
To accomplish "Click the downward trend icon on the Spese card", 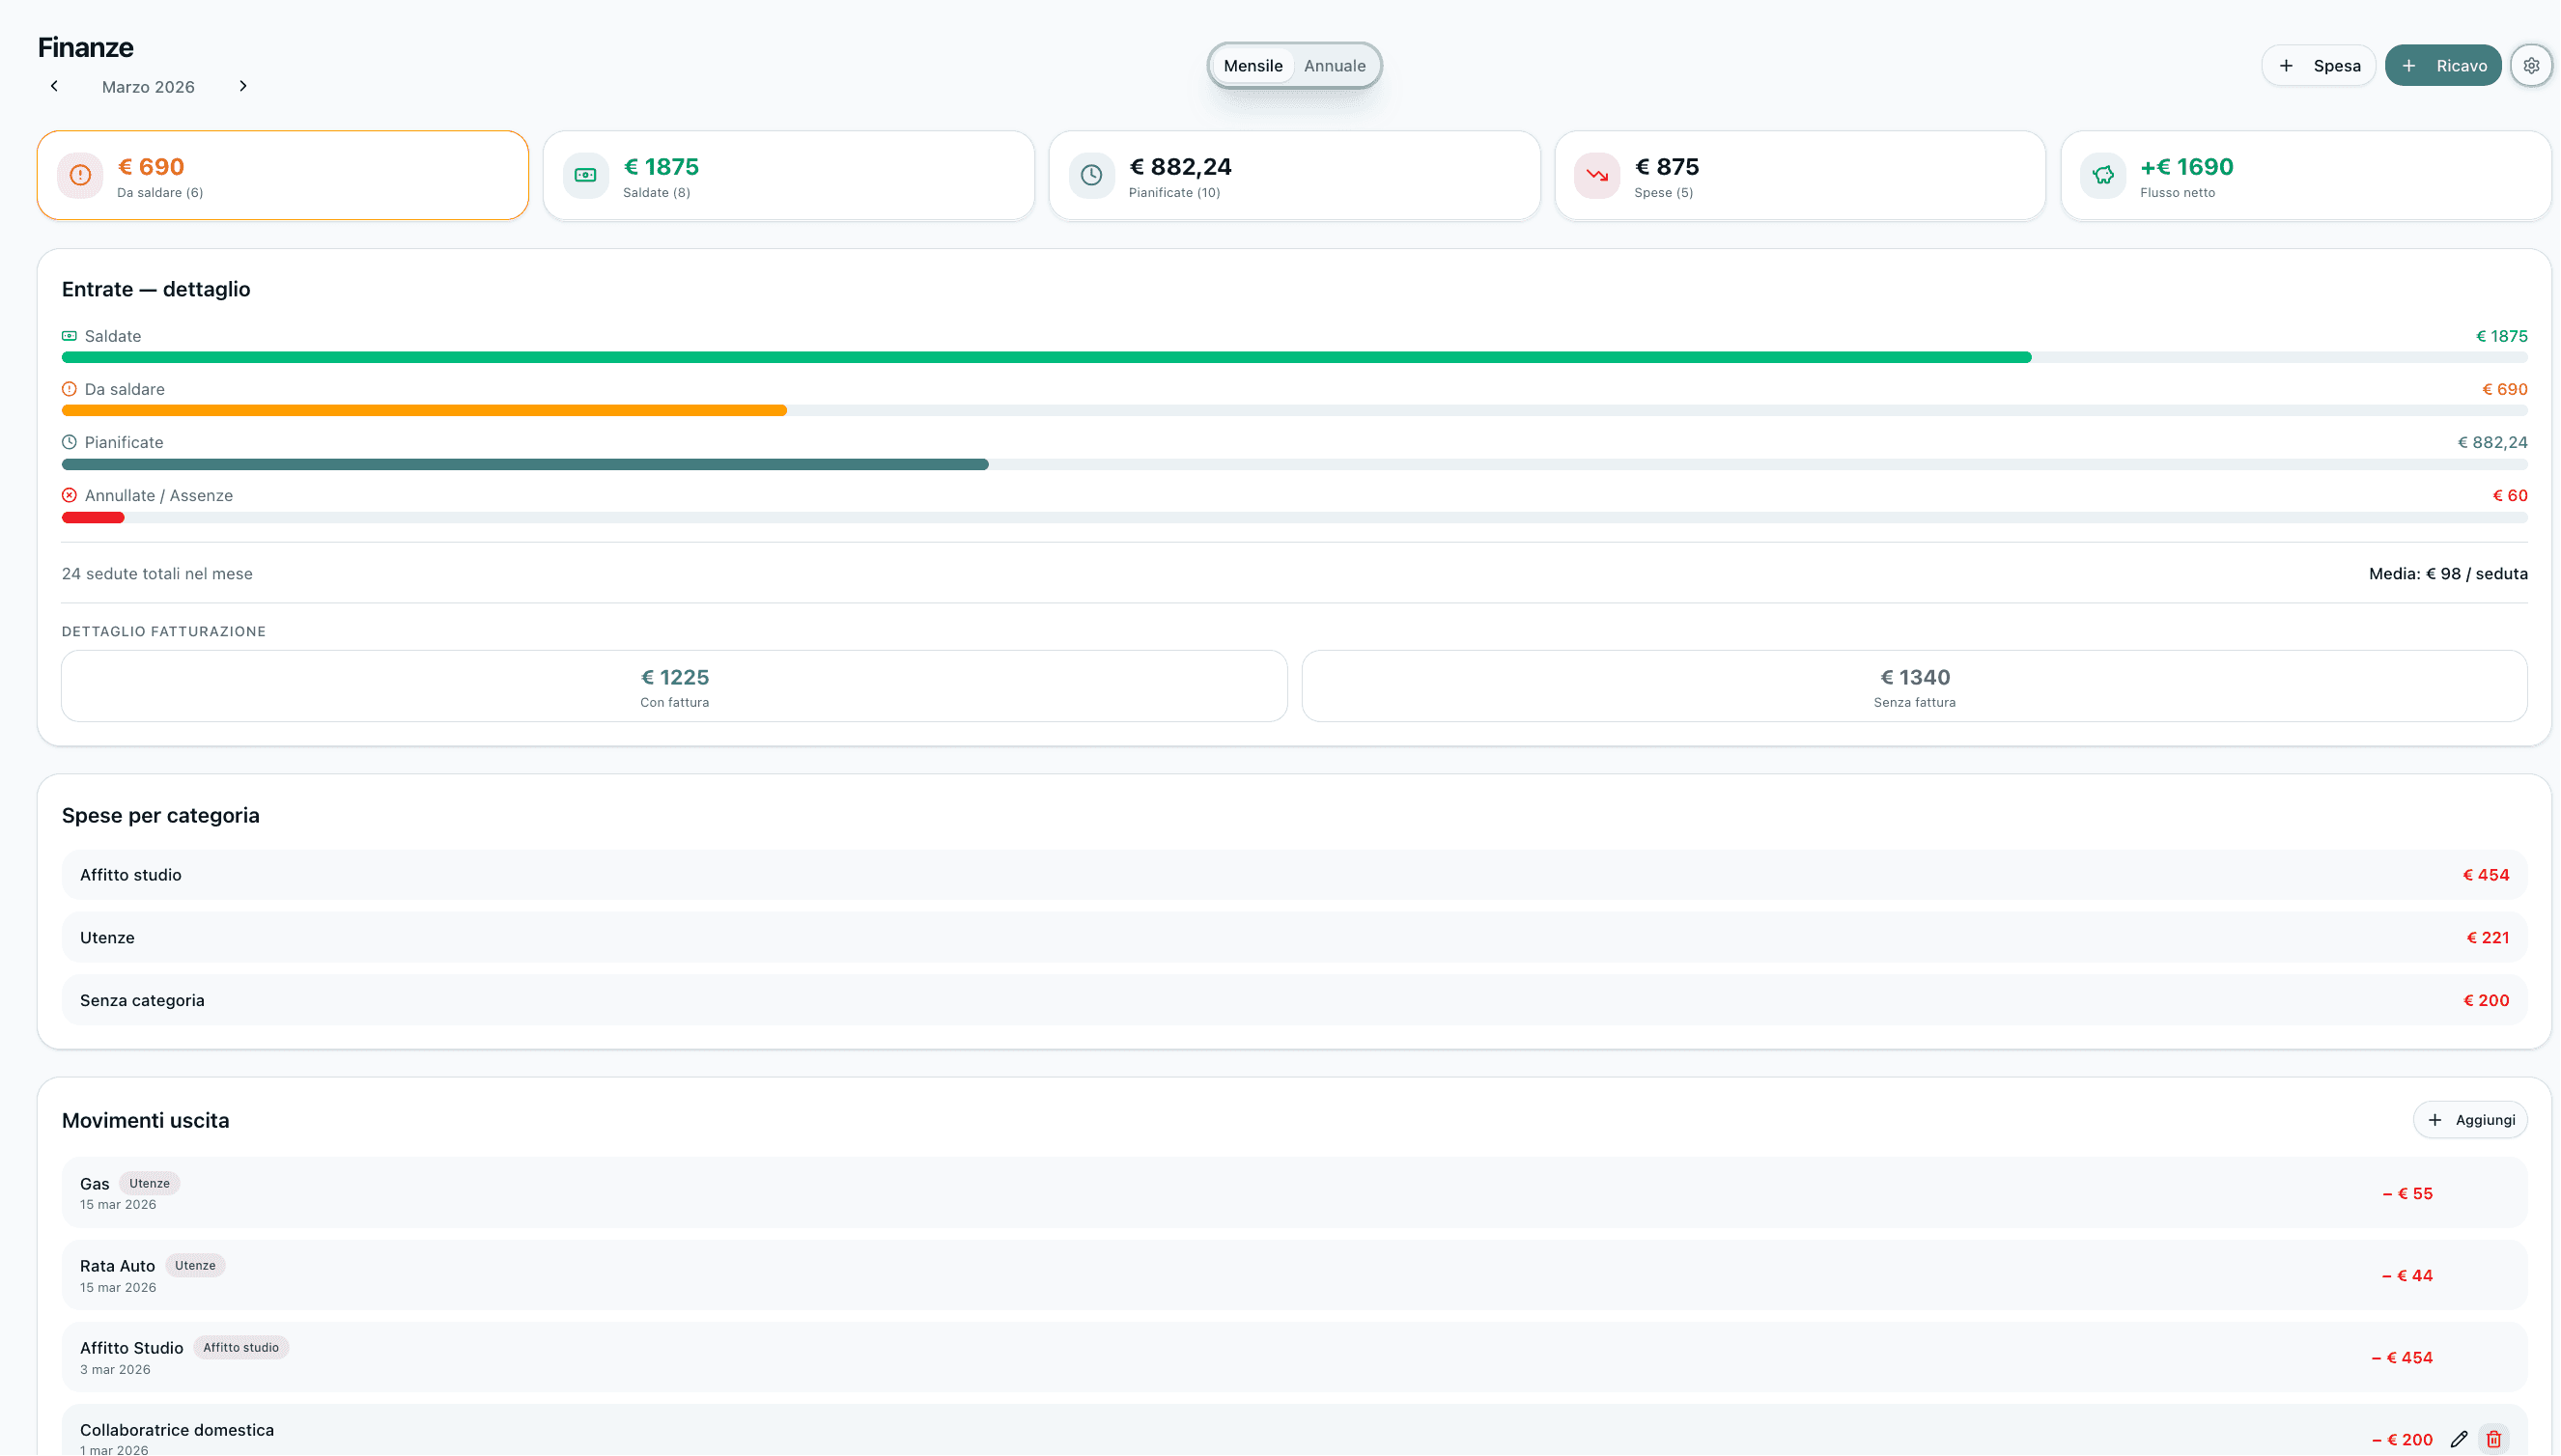I will 1597,175.
